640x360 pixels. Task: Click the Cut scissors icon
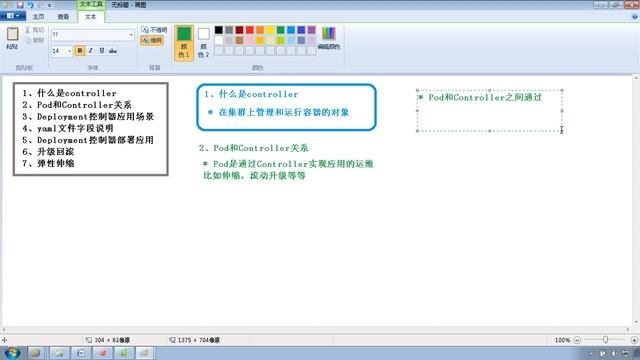(x=28, y=30)
